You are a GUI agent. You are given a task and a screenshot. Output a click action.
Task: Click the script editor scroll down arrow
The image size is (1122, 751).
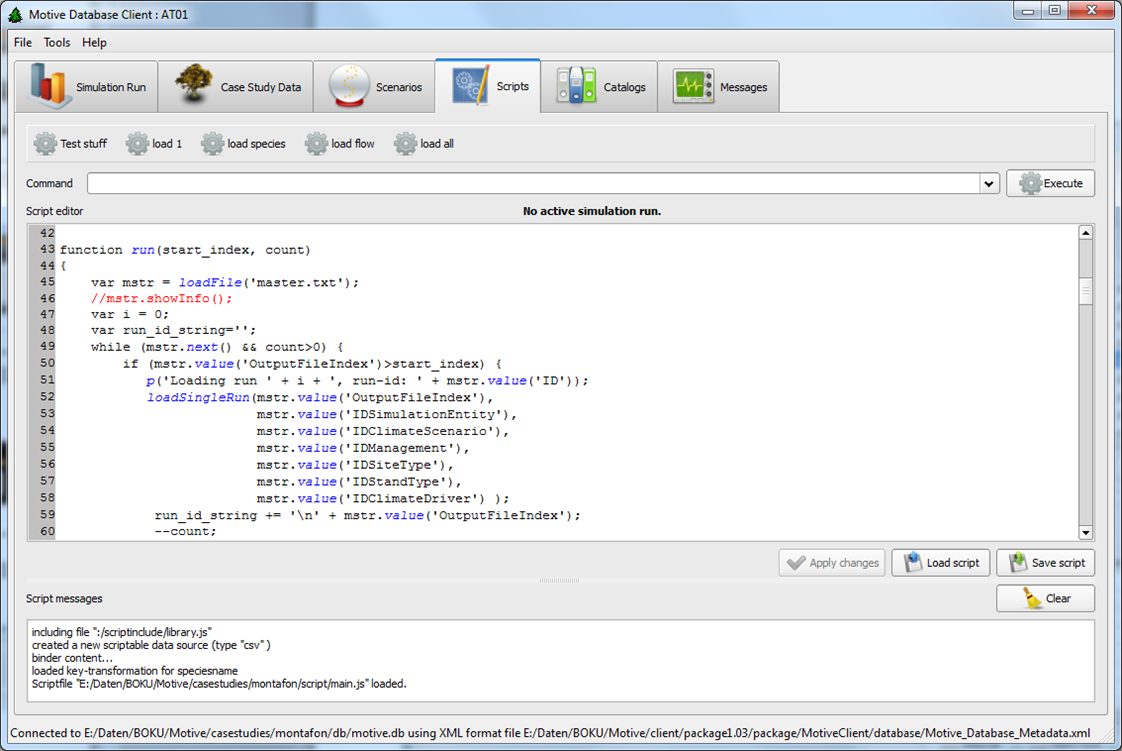(x=1086, y=532)
